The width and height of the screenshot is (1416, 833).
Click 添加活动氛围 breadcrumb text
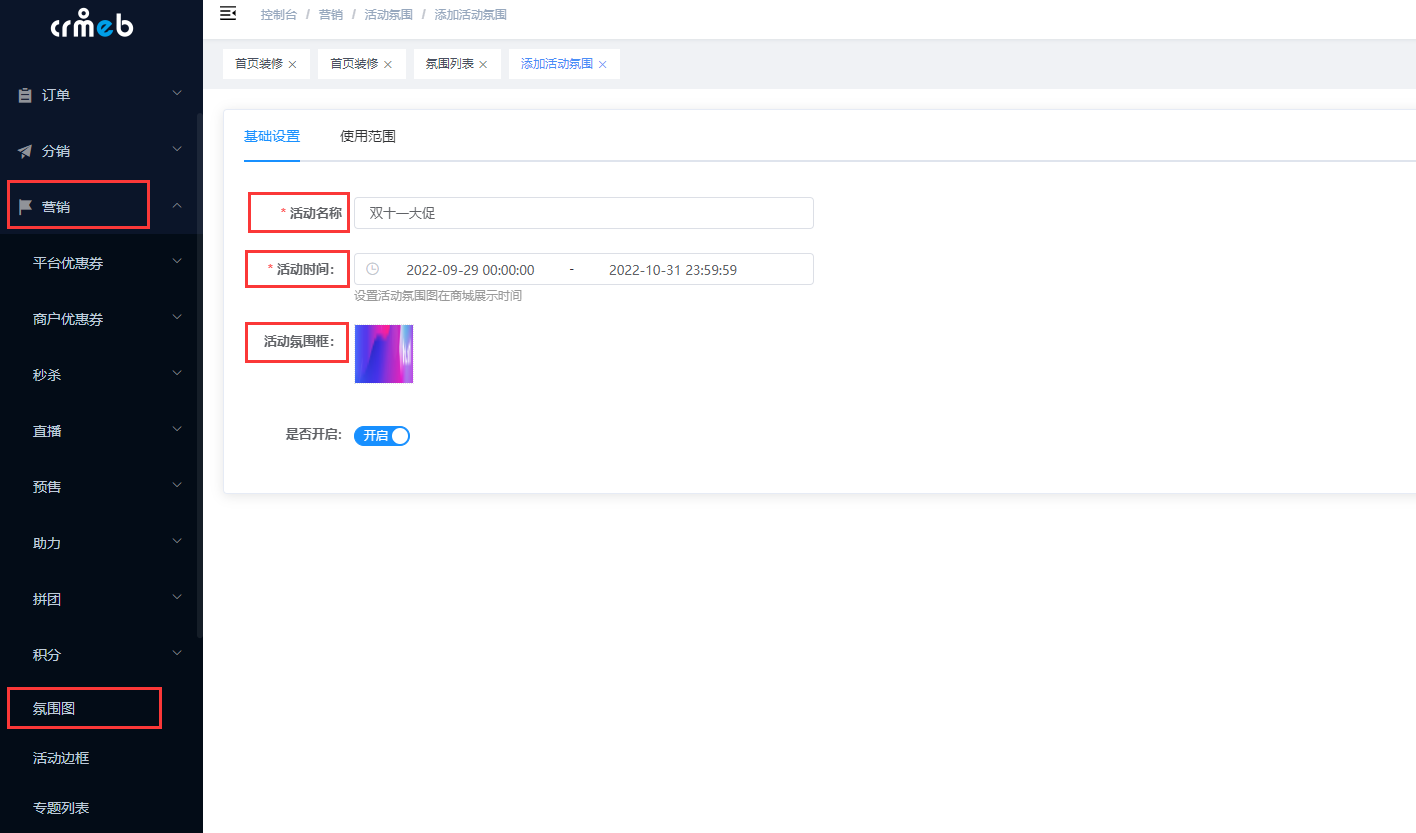471,15
